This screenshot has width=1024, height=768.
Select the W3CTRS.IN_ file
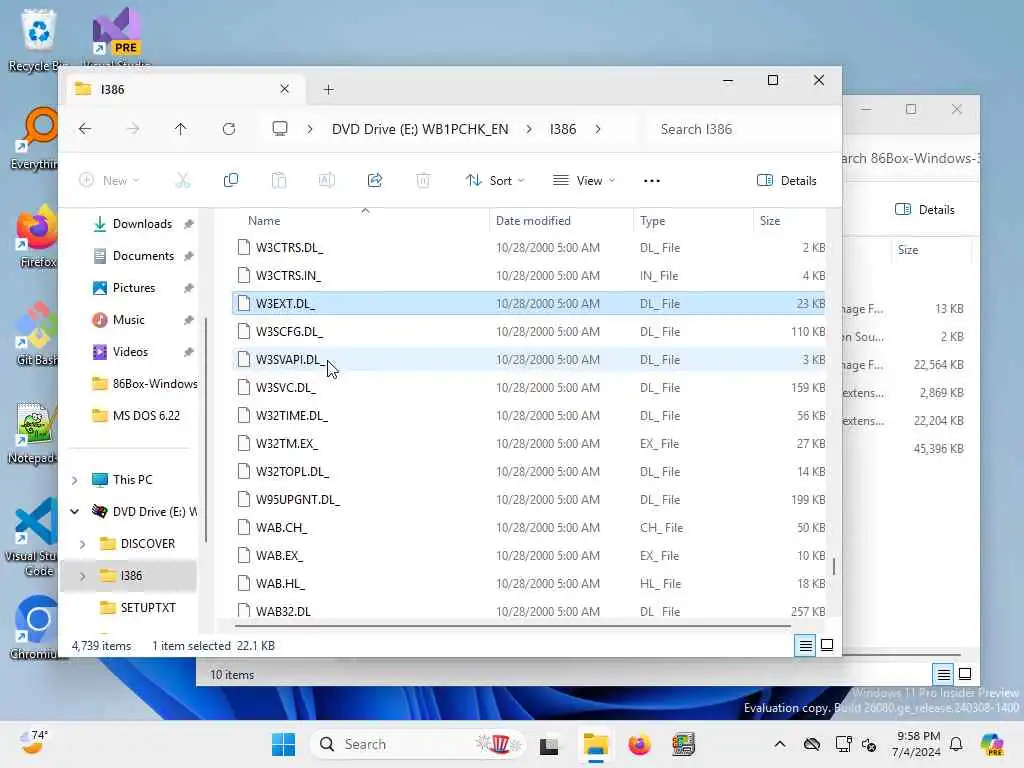click(x=529, y=276)
